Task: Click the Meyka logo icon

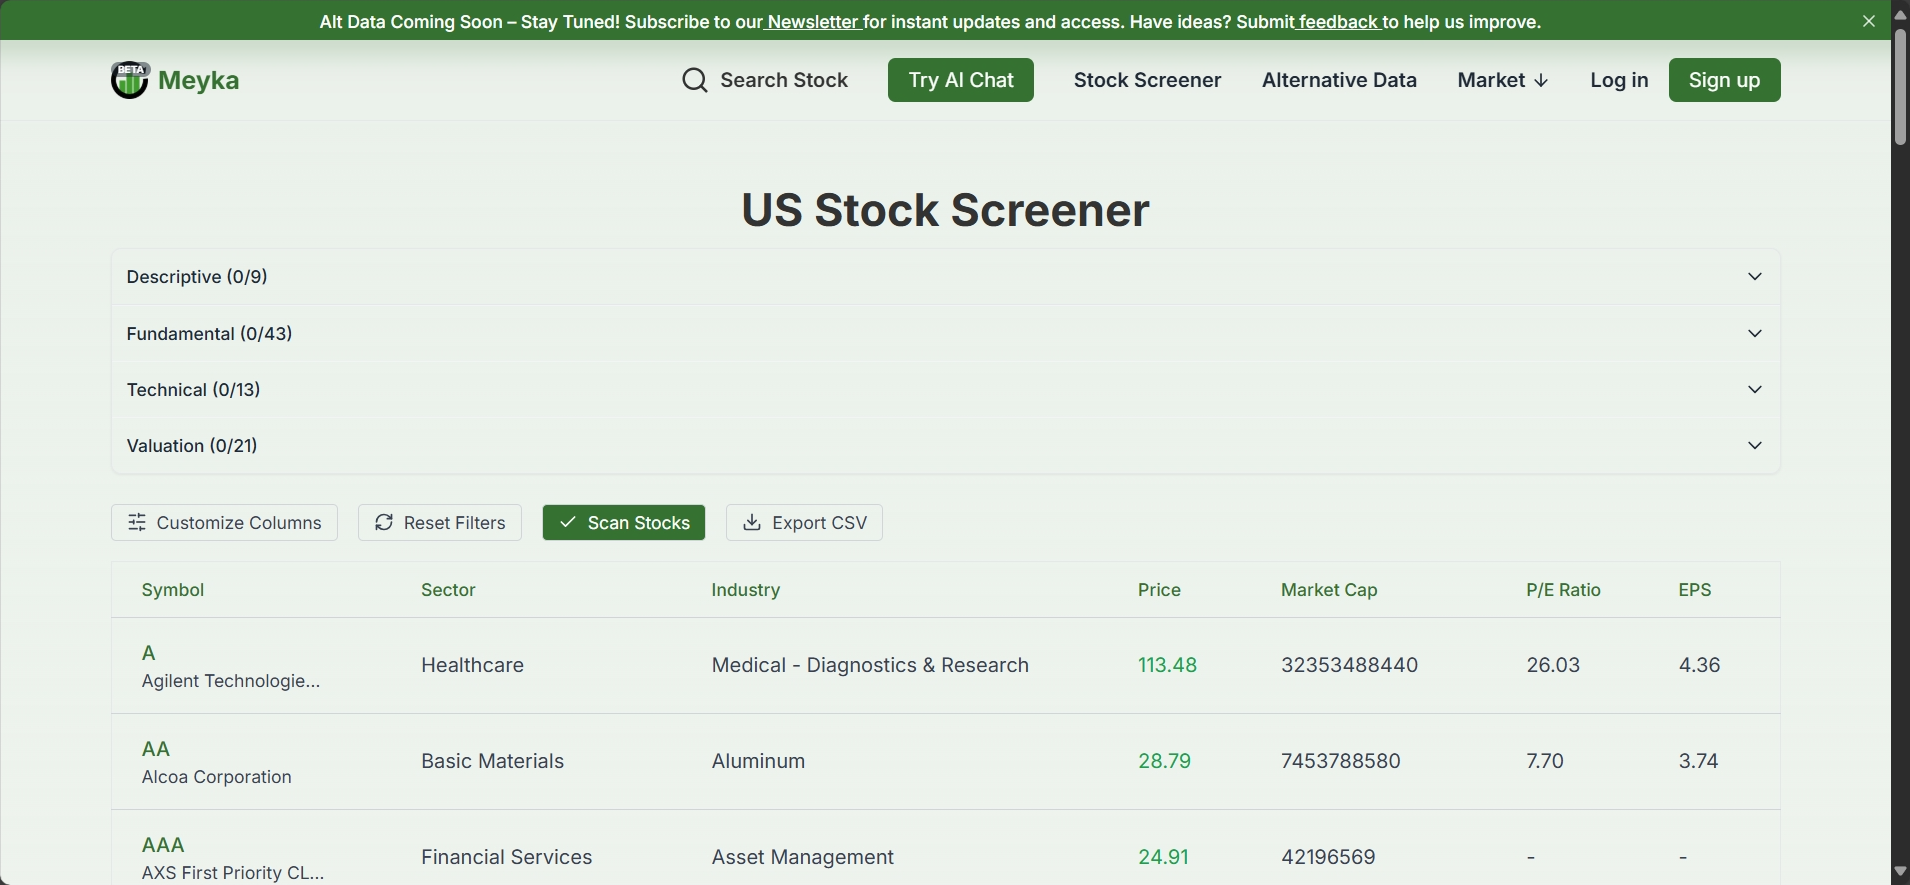Action: [129, 80]
